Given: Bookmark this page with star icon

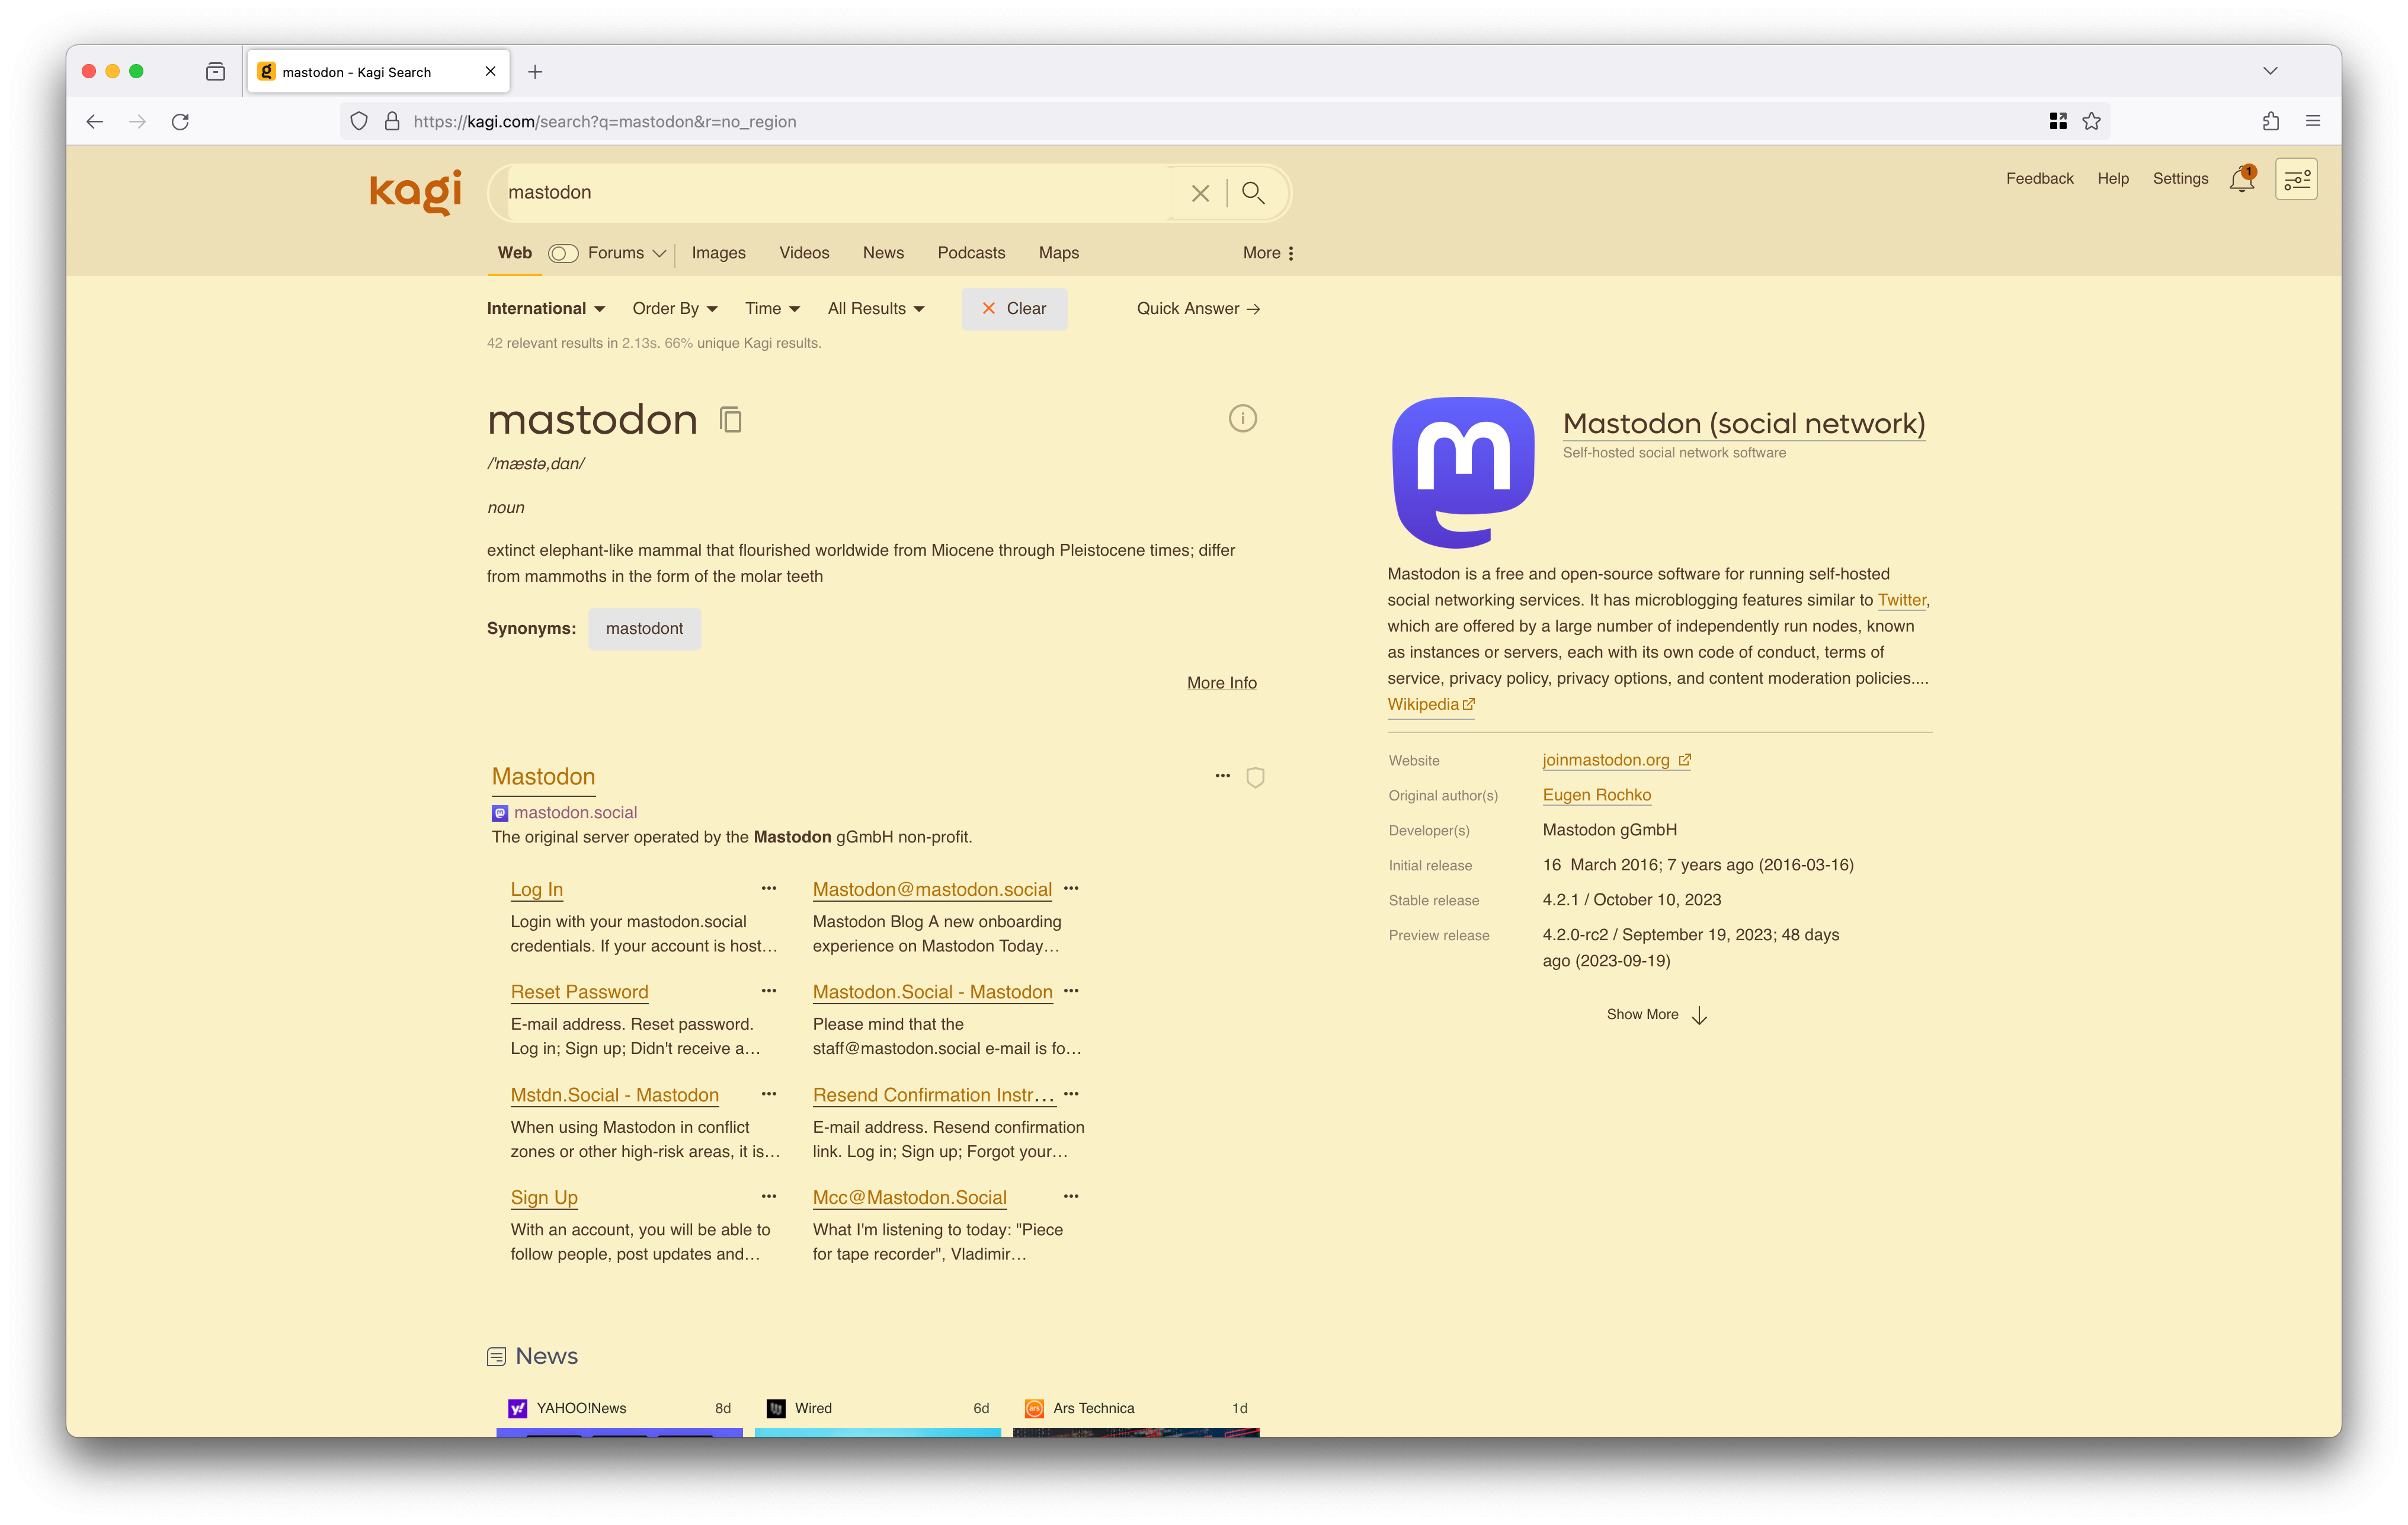Looking at the screenshot, I should pyautogui.click(x=2091, y=122).
